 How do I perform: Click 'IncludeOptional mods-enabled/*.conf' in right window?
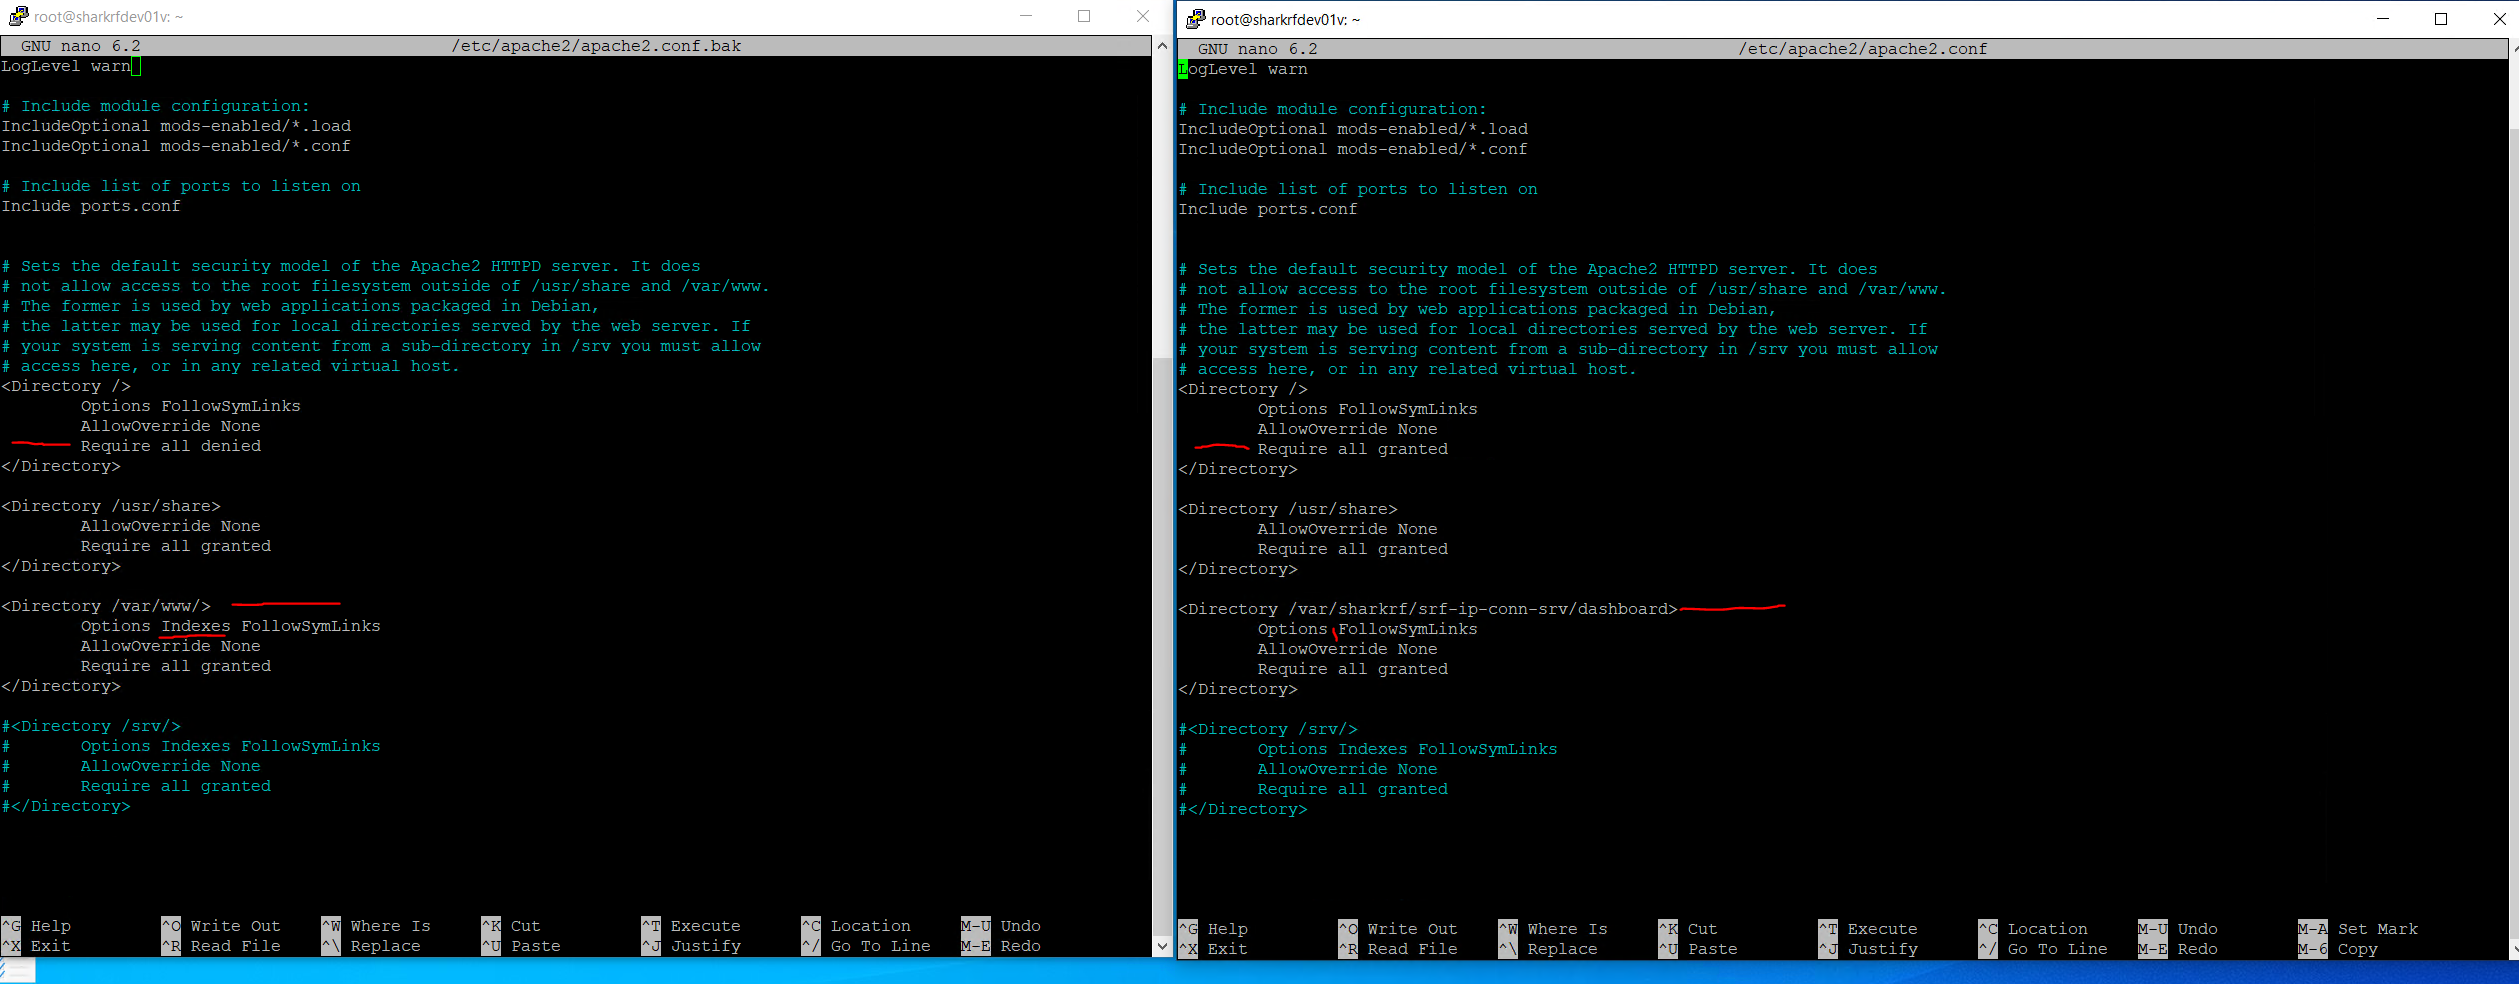click(x=1353, y=149)
